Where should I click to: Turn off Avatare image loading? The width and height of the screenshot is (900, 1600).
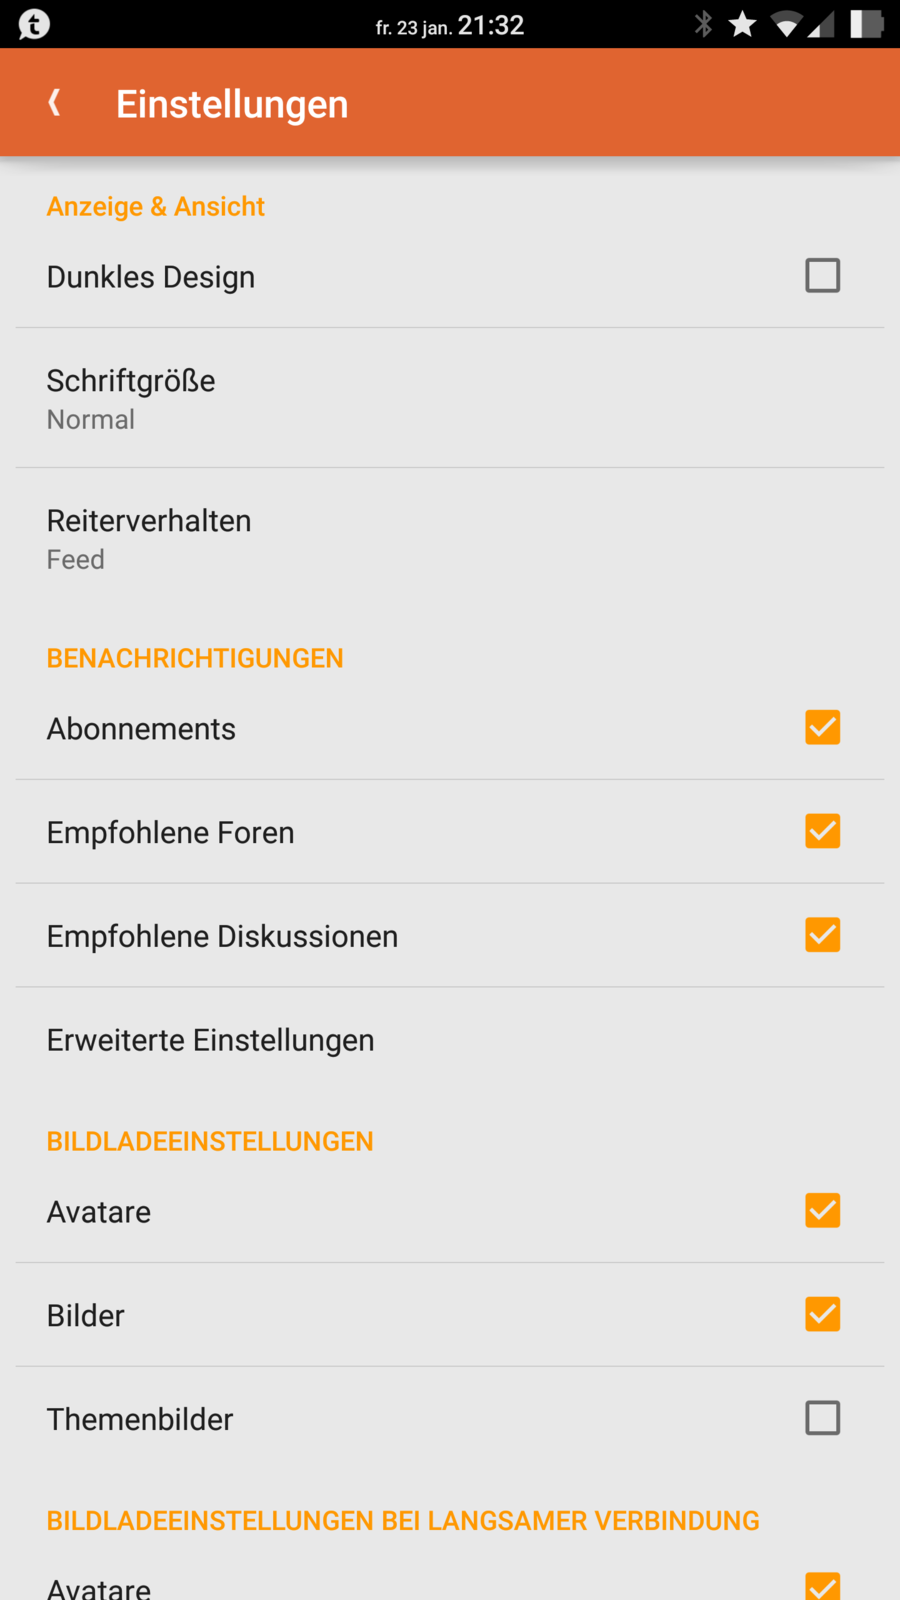pos(822,1211)
